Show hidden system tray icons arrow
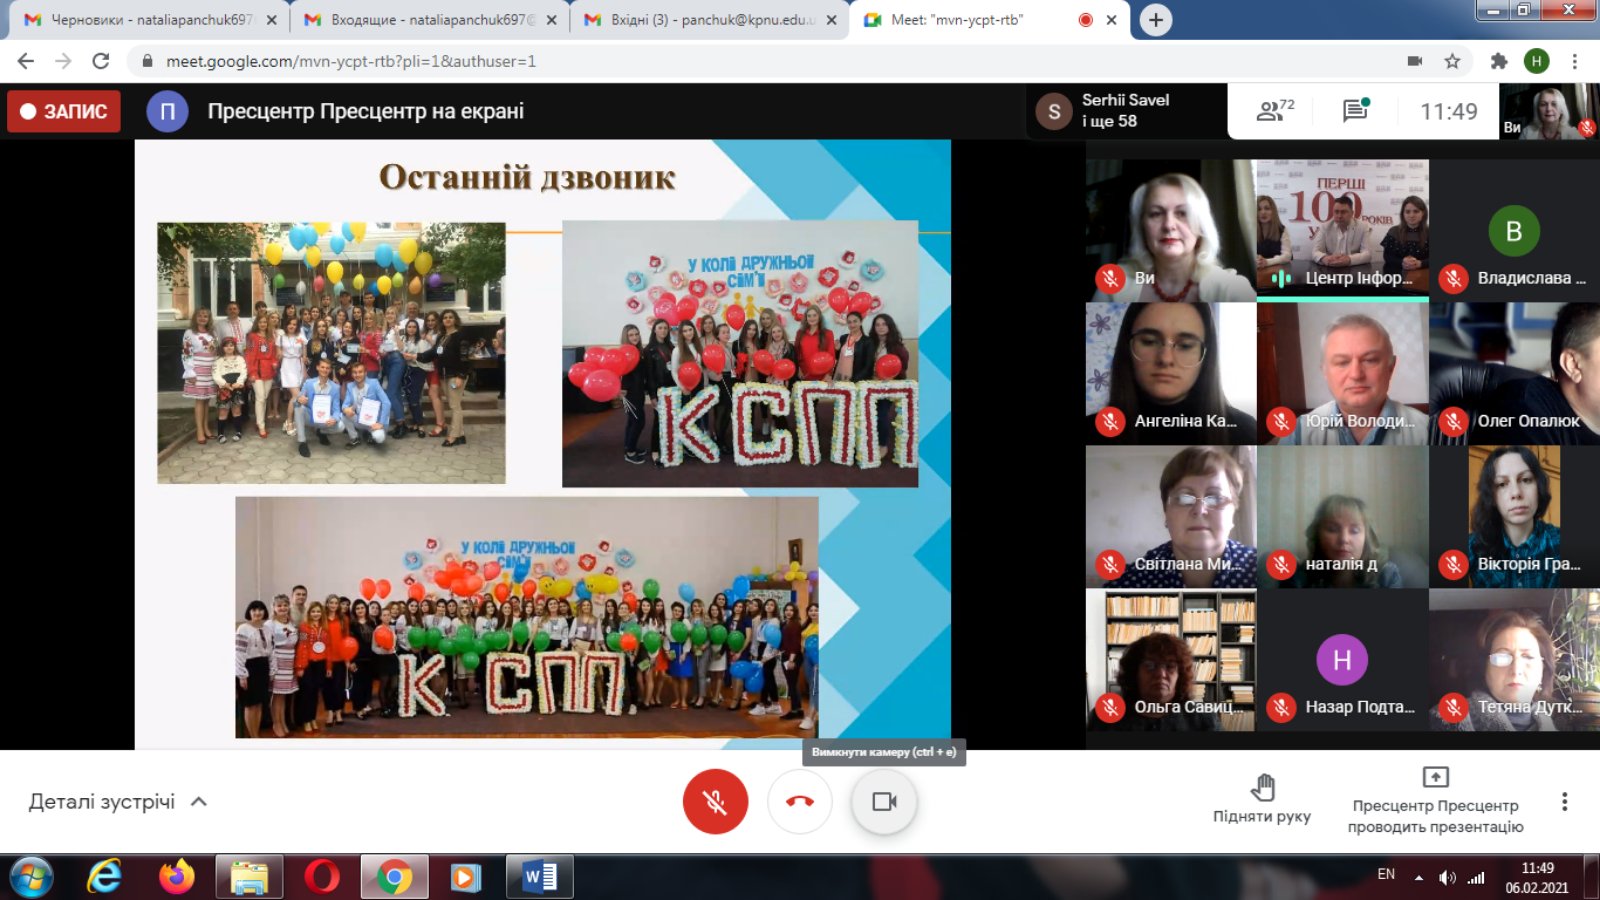 (1418, 878)
